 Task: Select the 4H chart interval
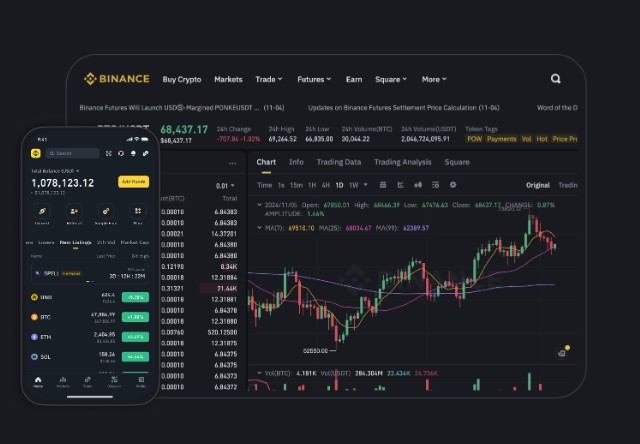pyautogui.click(x=325, y=185)
